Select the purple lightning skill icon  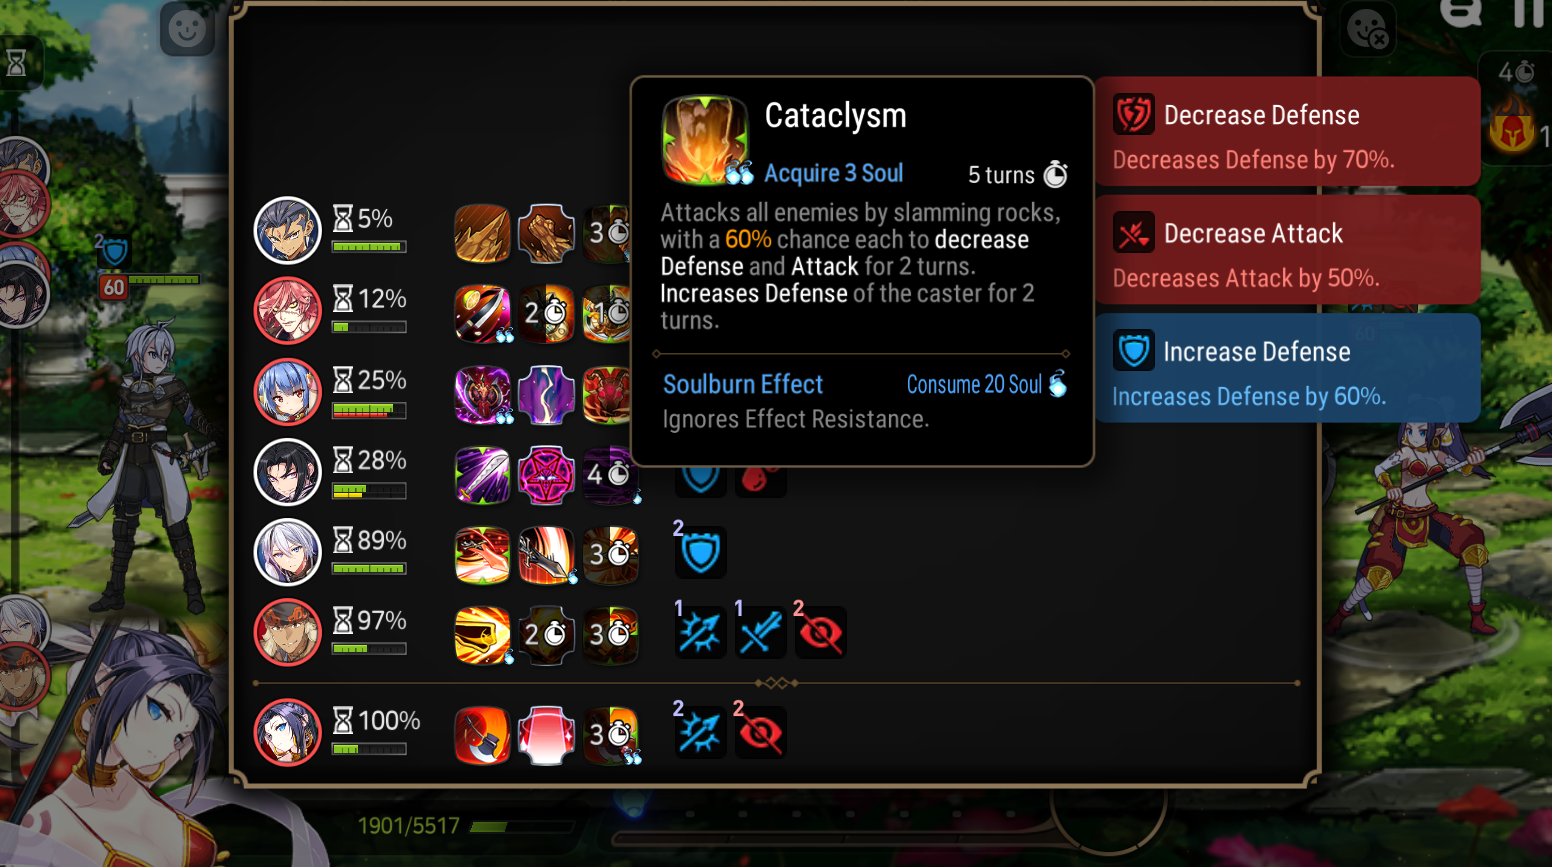546,394
